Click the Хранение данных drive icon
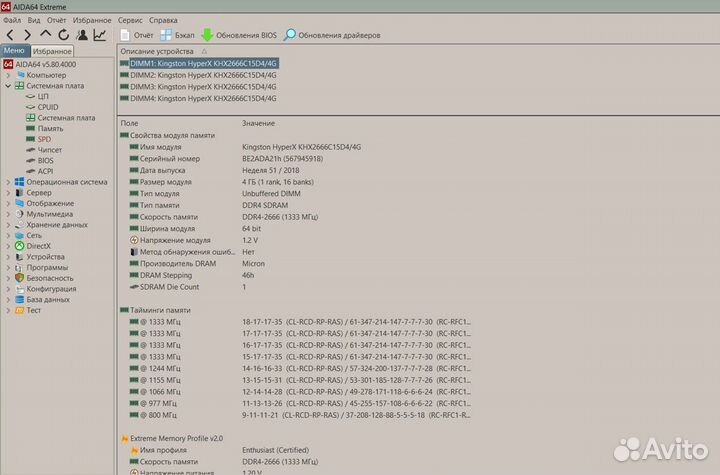720x475 pixels. (x=20, y=225)
